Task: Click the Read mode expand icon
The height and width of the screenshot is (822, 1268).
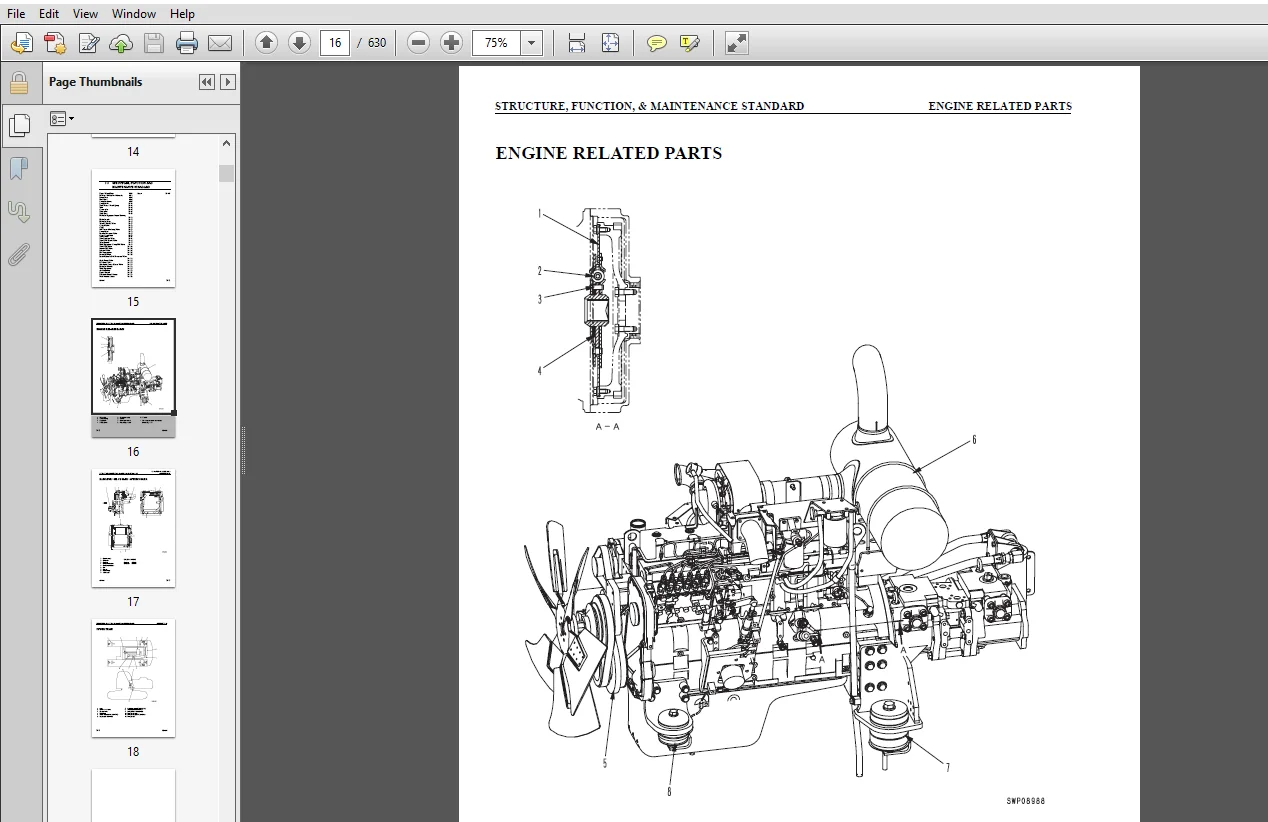Action: pos(737,43)
